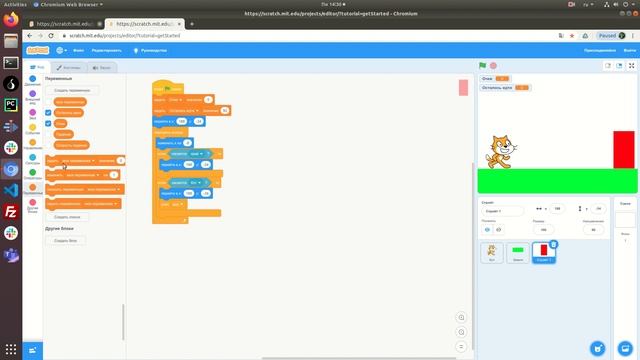
Task: Open FileZilla from the dock
Action: pos(11,212)
